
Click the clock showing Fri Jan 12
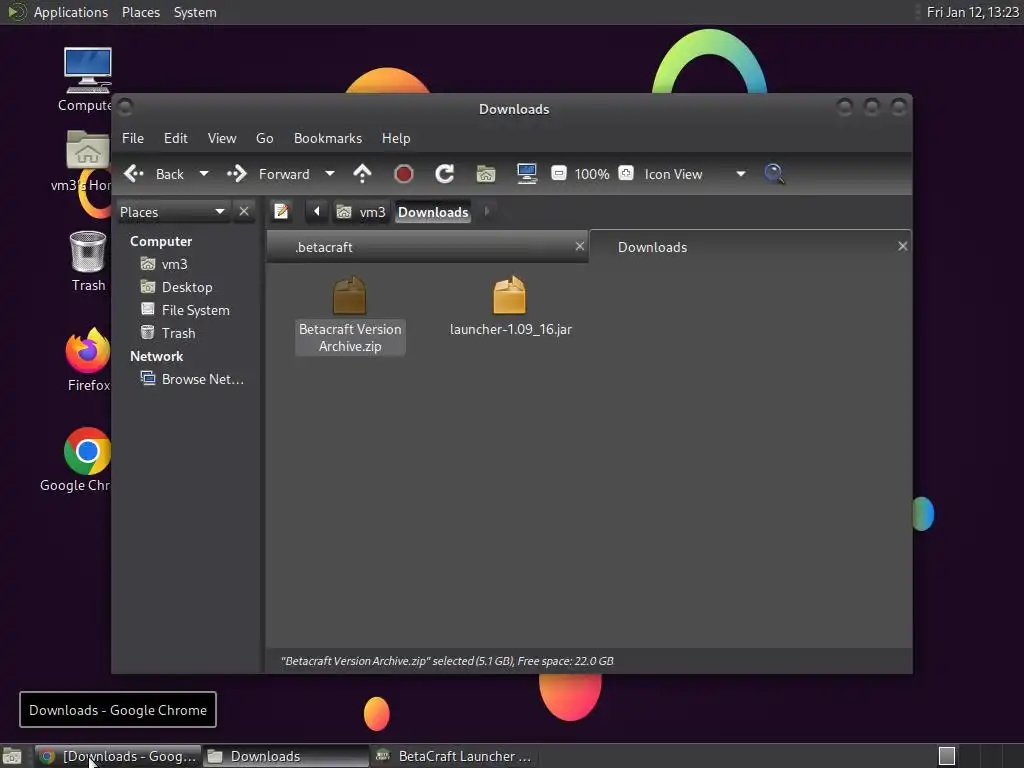972,12
